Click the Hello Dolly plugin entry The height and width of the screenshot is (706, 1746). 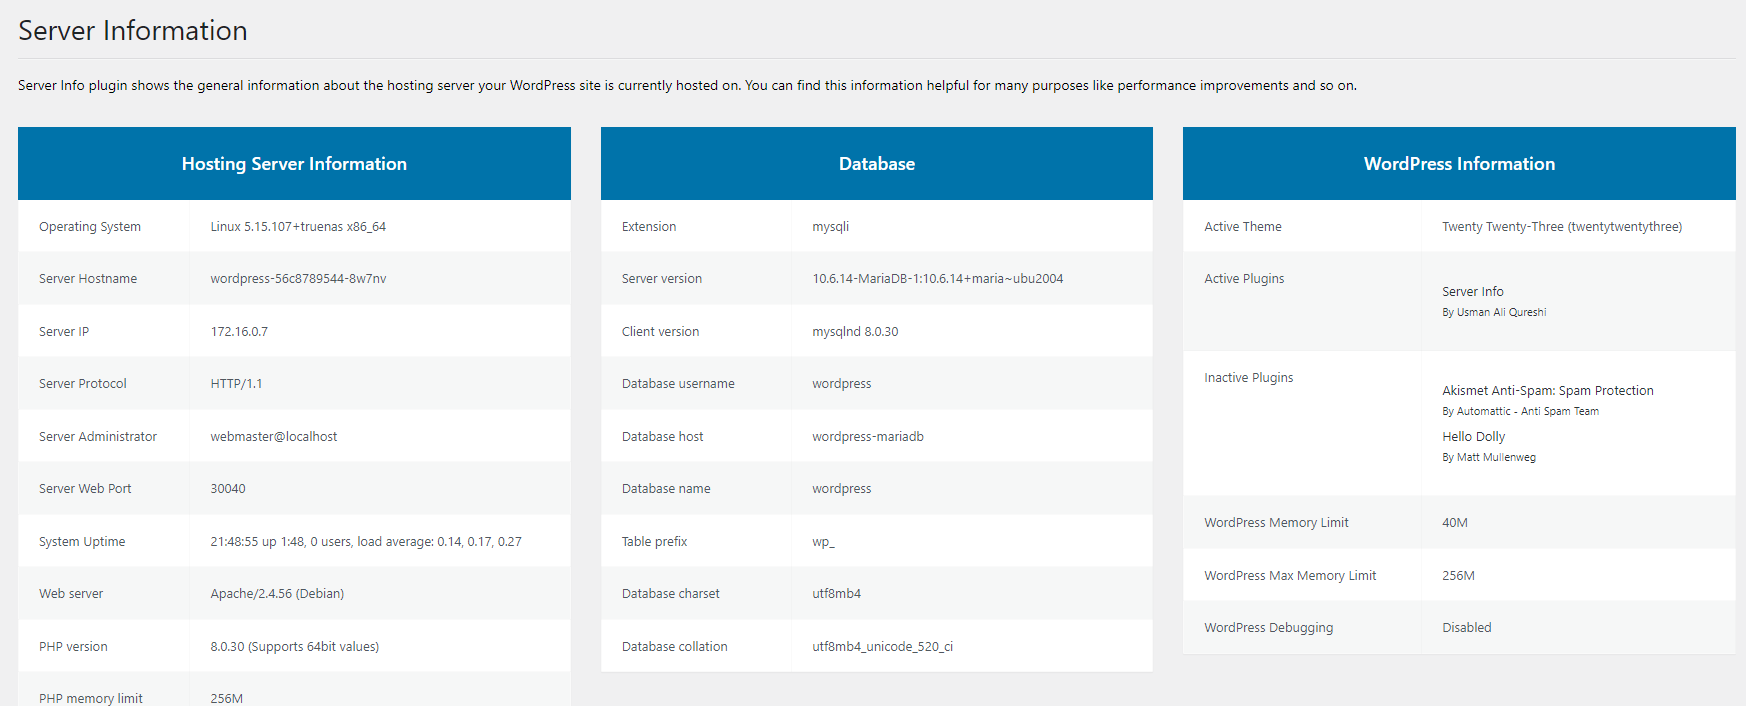tap(1473, 437)
